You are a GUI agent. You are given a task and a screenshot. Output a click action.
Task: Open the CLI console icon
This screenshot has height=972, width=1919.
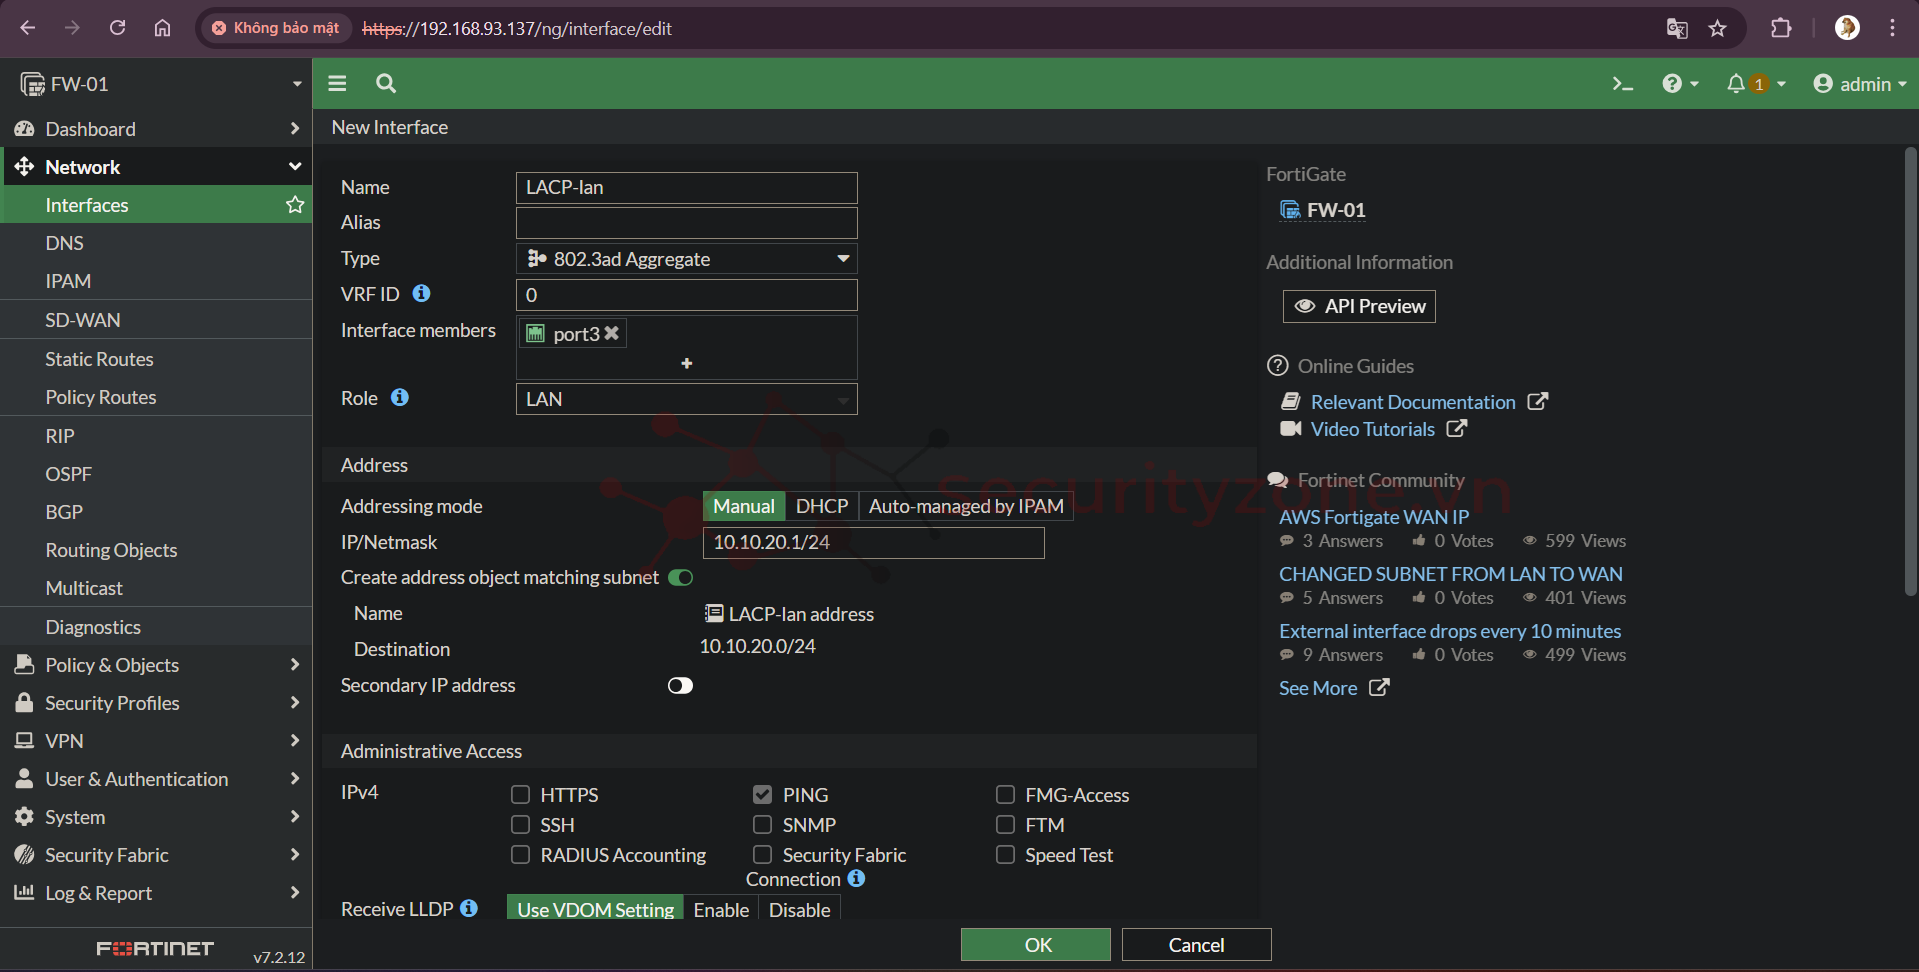[1622, 84]
